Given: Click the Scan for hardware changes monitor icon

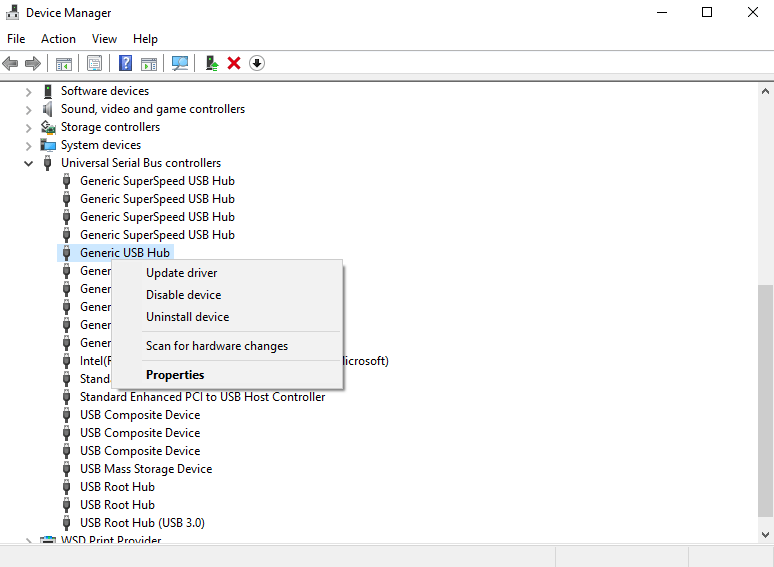Looking at the screenshot, I should 180,63.
